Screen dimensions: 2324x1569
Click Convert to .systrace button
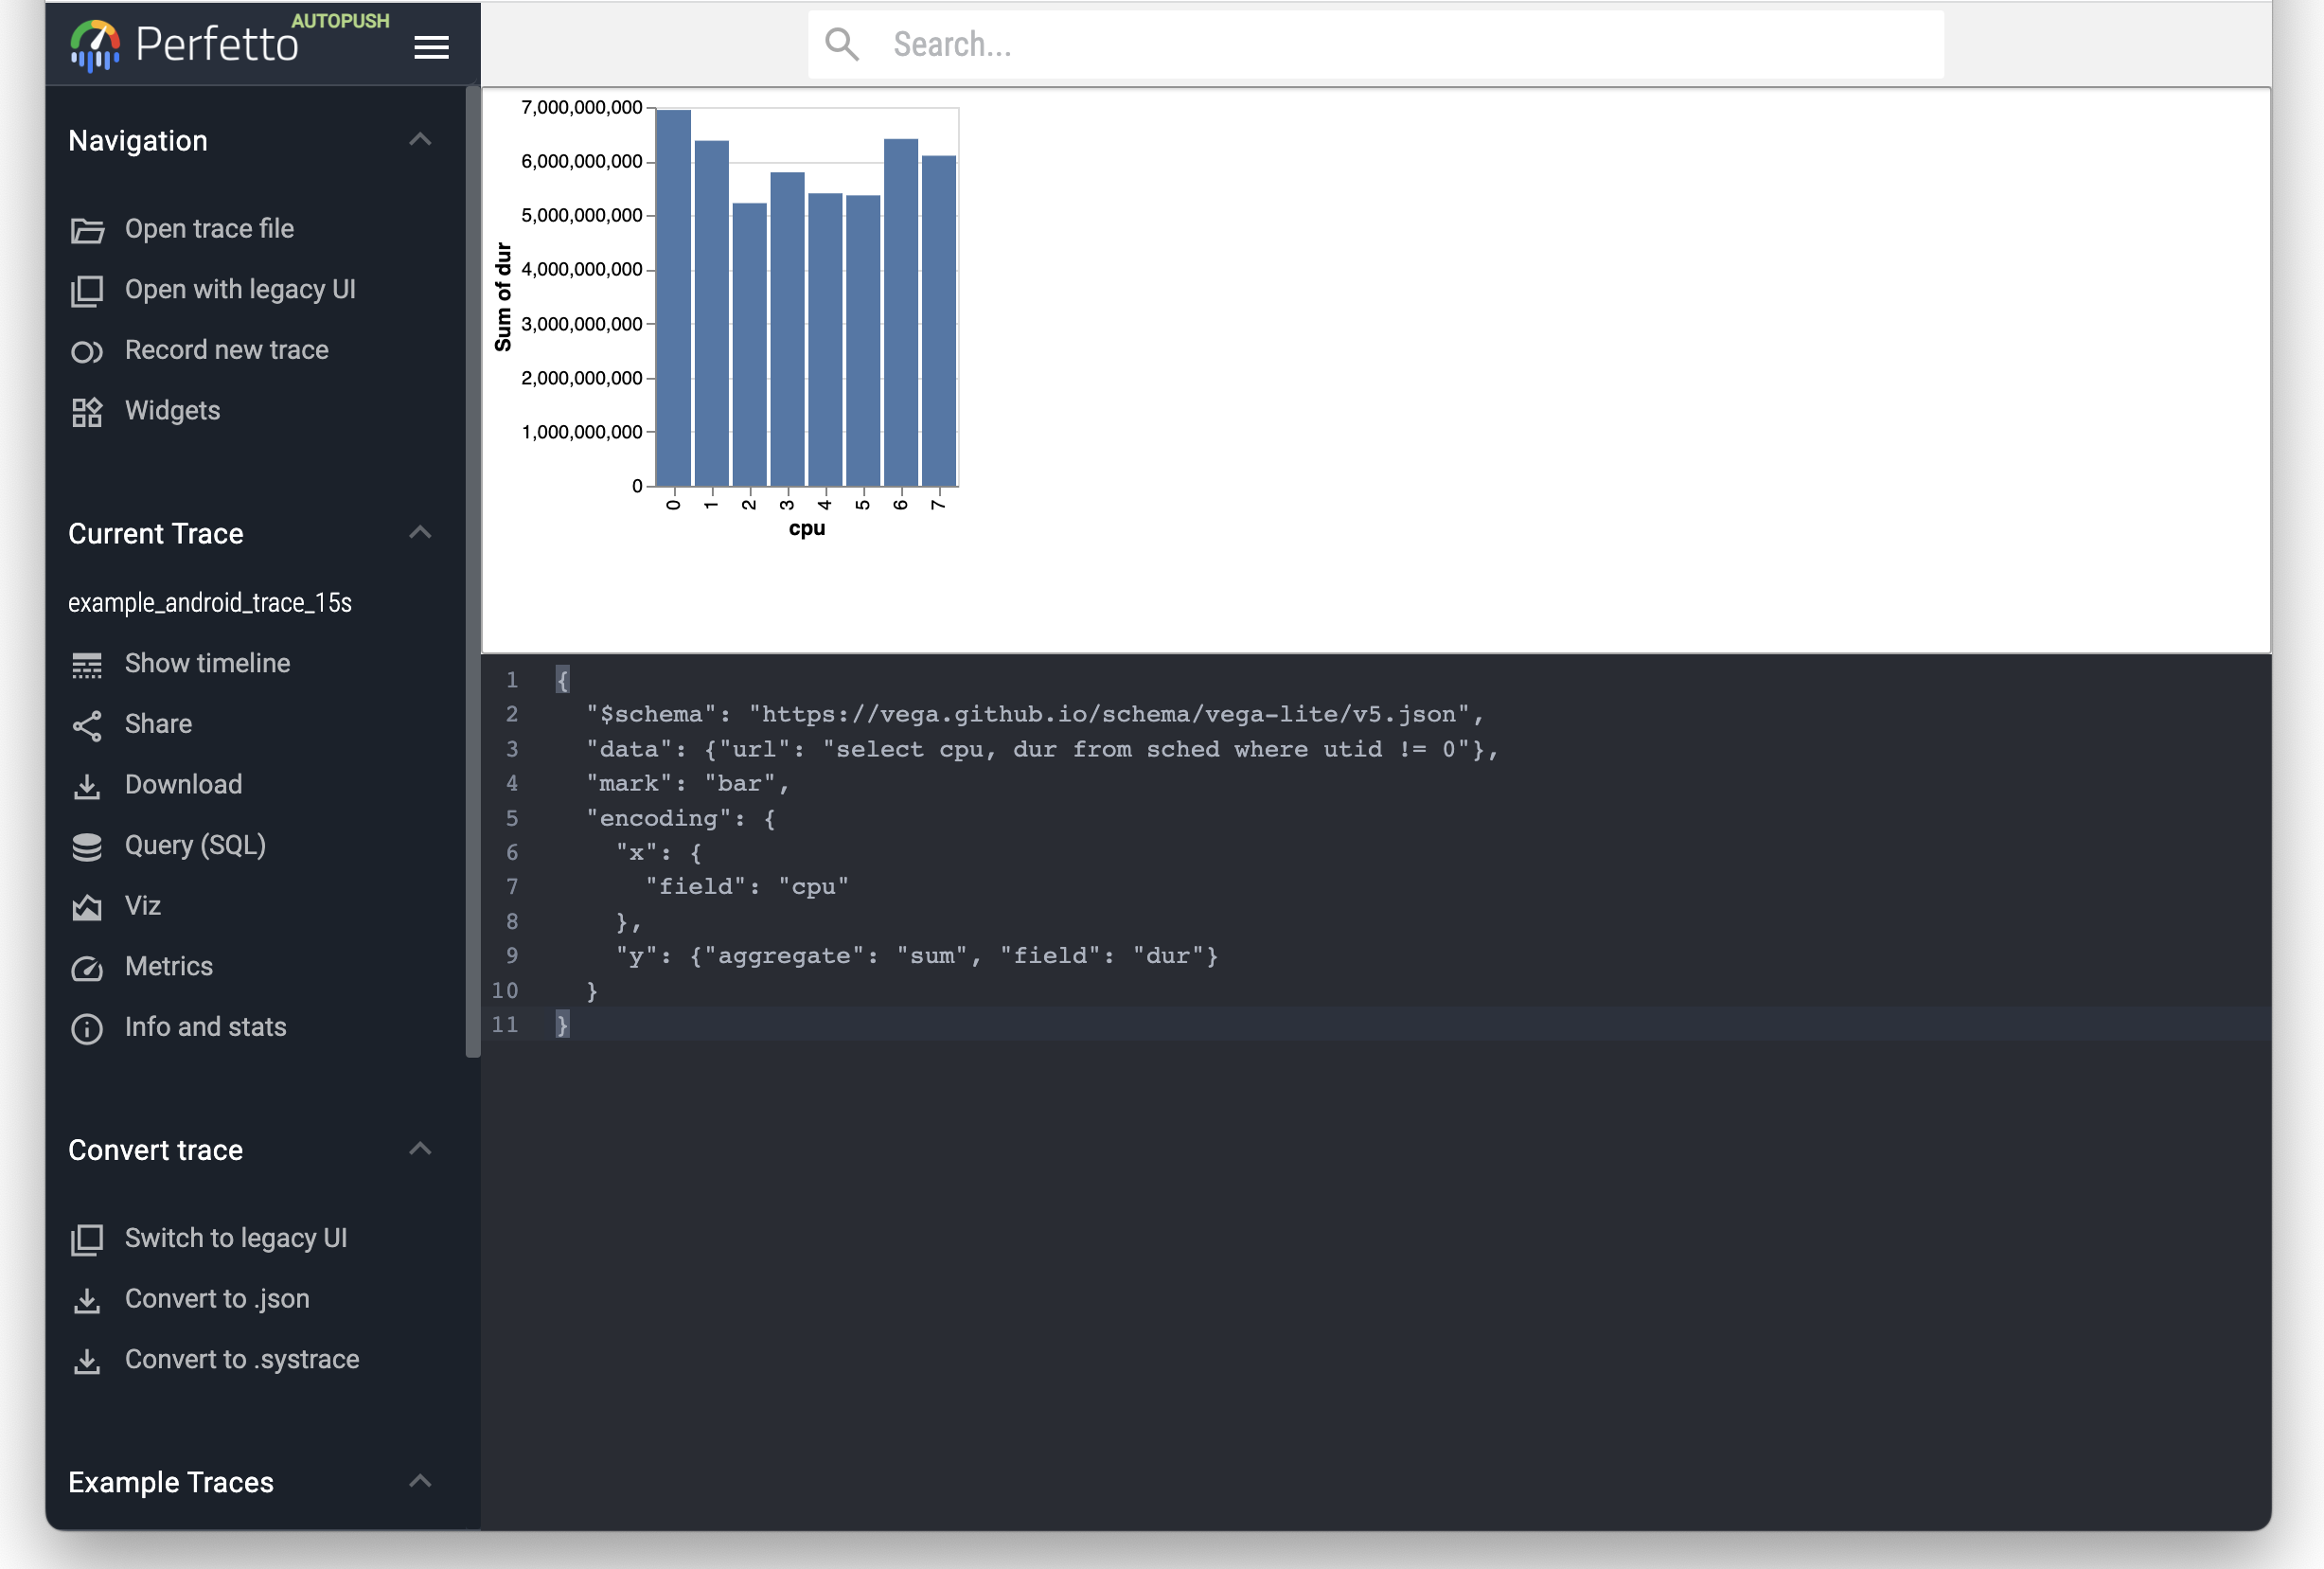point(241,1359)
